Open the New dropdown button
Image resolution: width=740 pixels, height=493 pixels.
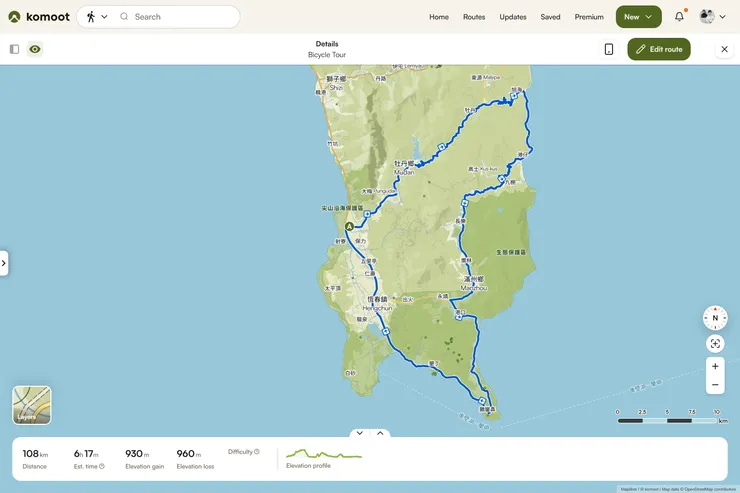pos(638,17)
